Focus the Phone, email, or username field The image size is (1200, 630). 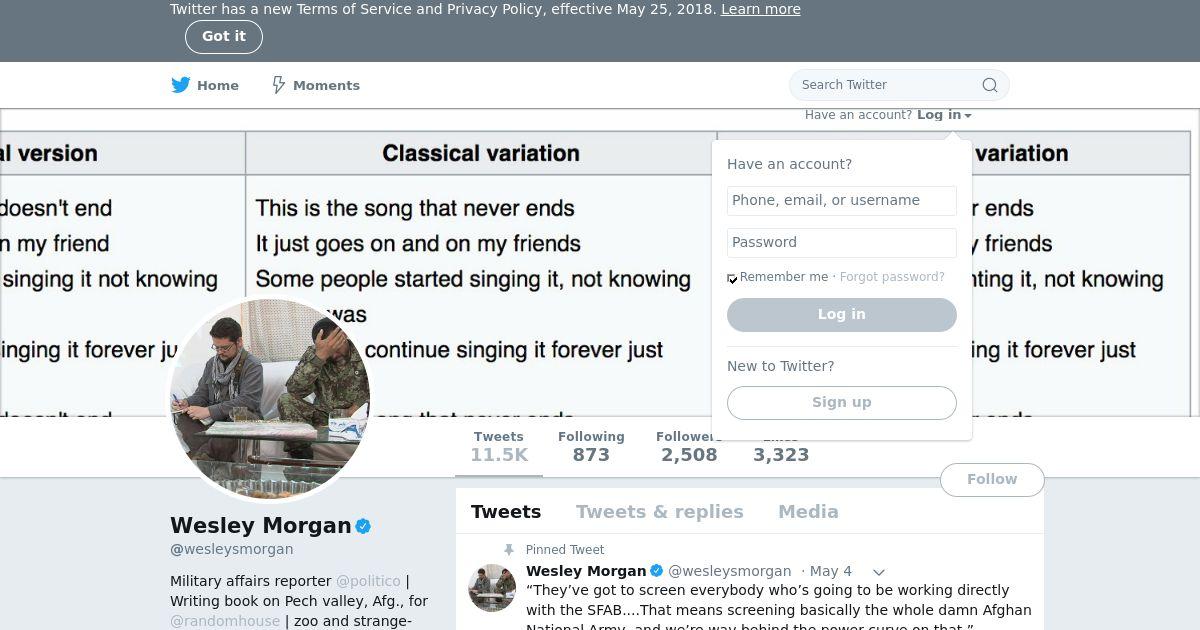pyautogui.click(x=842, y=200)
